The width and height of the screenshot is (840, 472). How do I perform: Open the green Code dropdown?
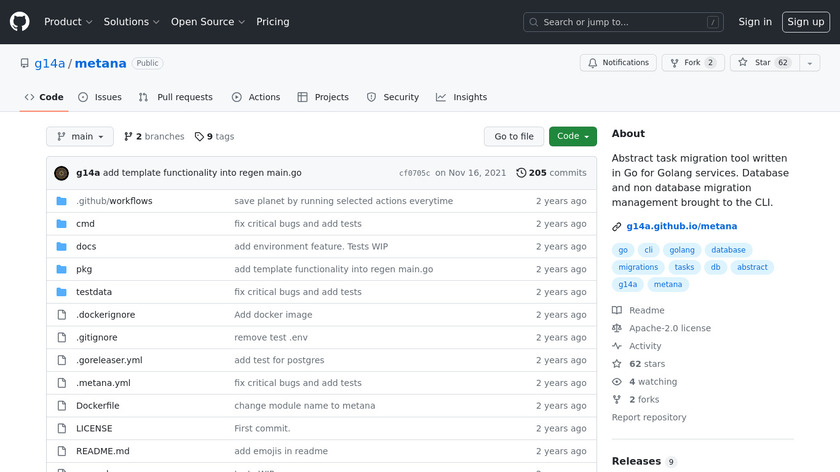[572, 137]
